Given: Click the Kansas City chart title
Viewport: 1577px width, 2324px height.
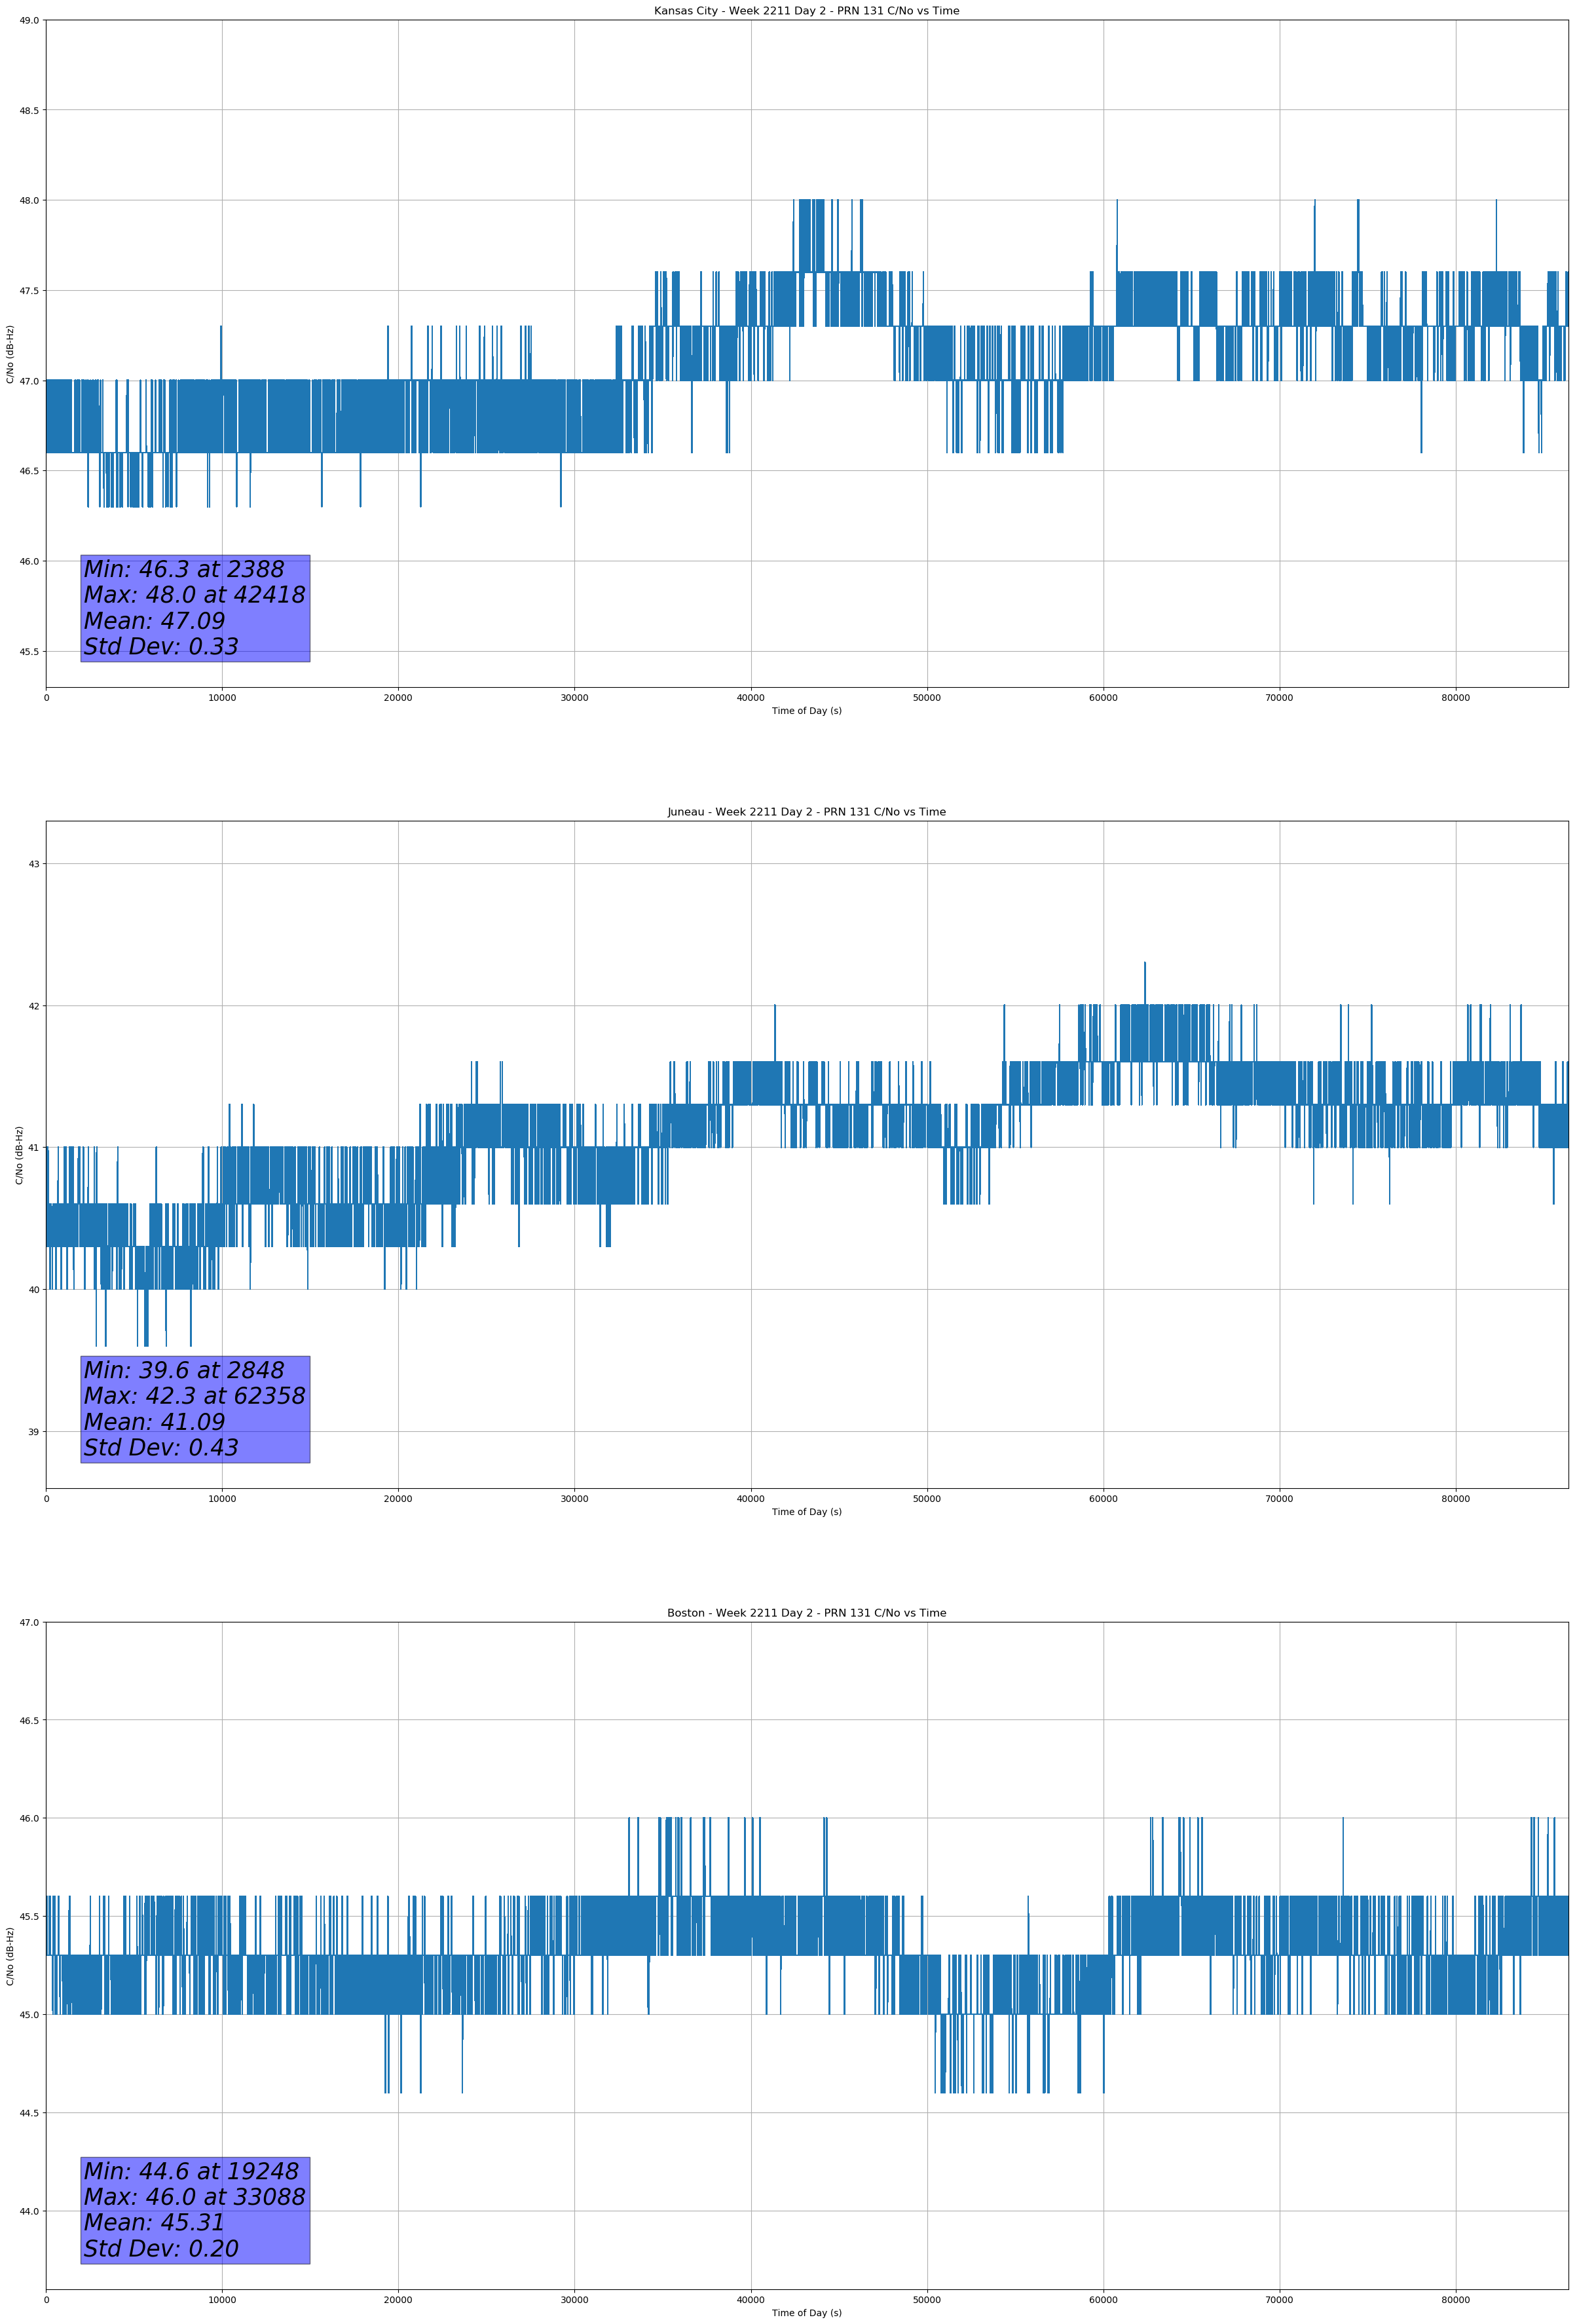Looking at the screenshot, I should [806, 11].
